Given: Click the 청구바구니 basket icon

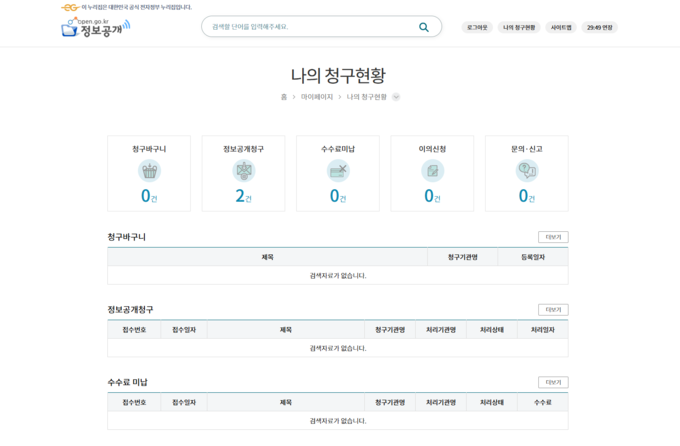Looking at the screenshot, I should coord(149,171).
